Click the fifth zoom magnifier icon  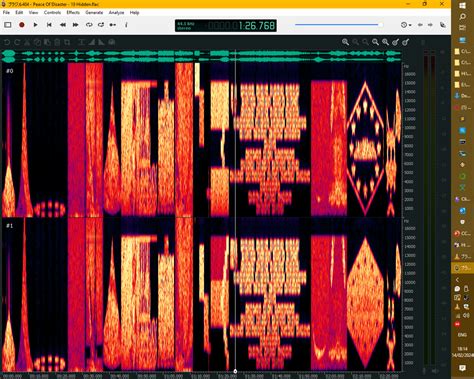tap(385, 42)
